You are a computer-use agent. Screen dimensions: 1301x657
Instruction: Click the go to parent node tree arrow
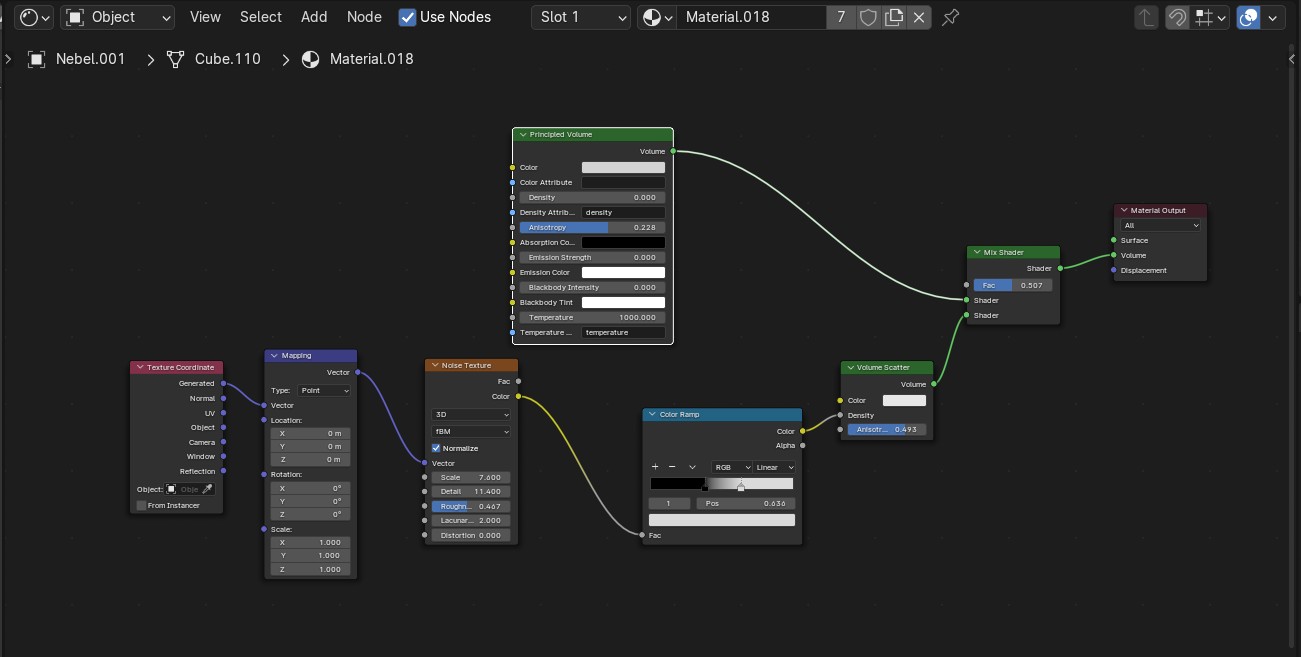(x=1148, y=17)
